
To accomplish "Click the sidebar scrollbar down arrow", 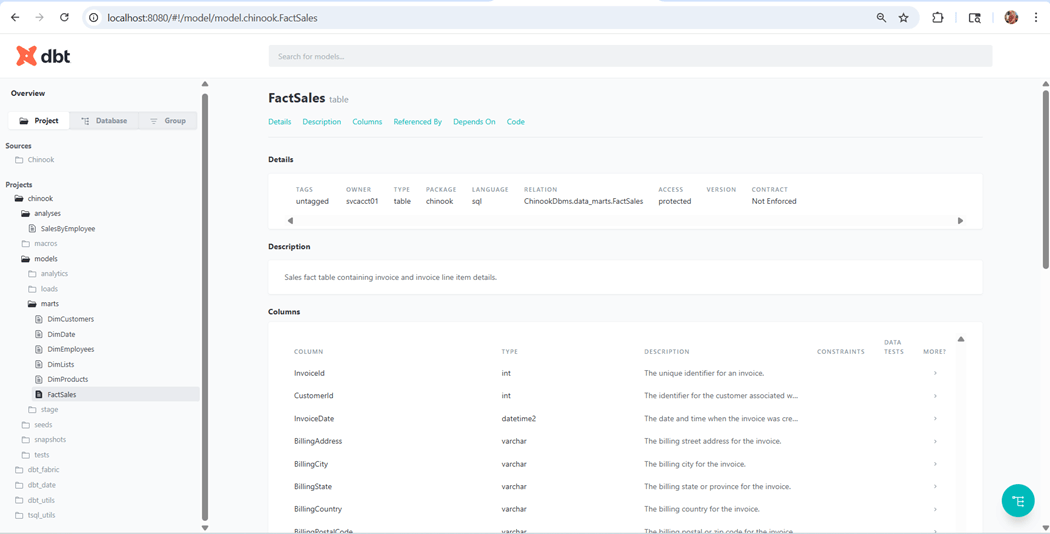I will pos(205,528).
